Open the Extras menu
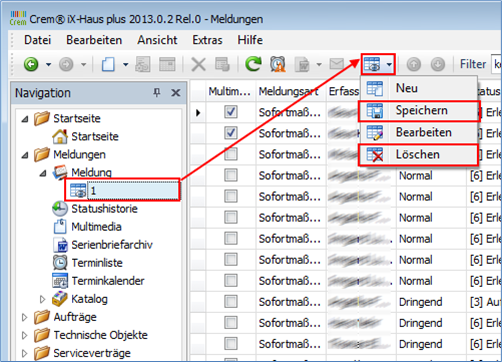Screen dimensions: 502x362 (x=207, y=40)
